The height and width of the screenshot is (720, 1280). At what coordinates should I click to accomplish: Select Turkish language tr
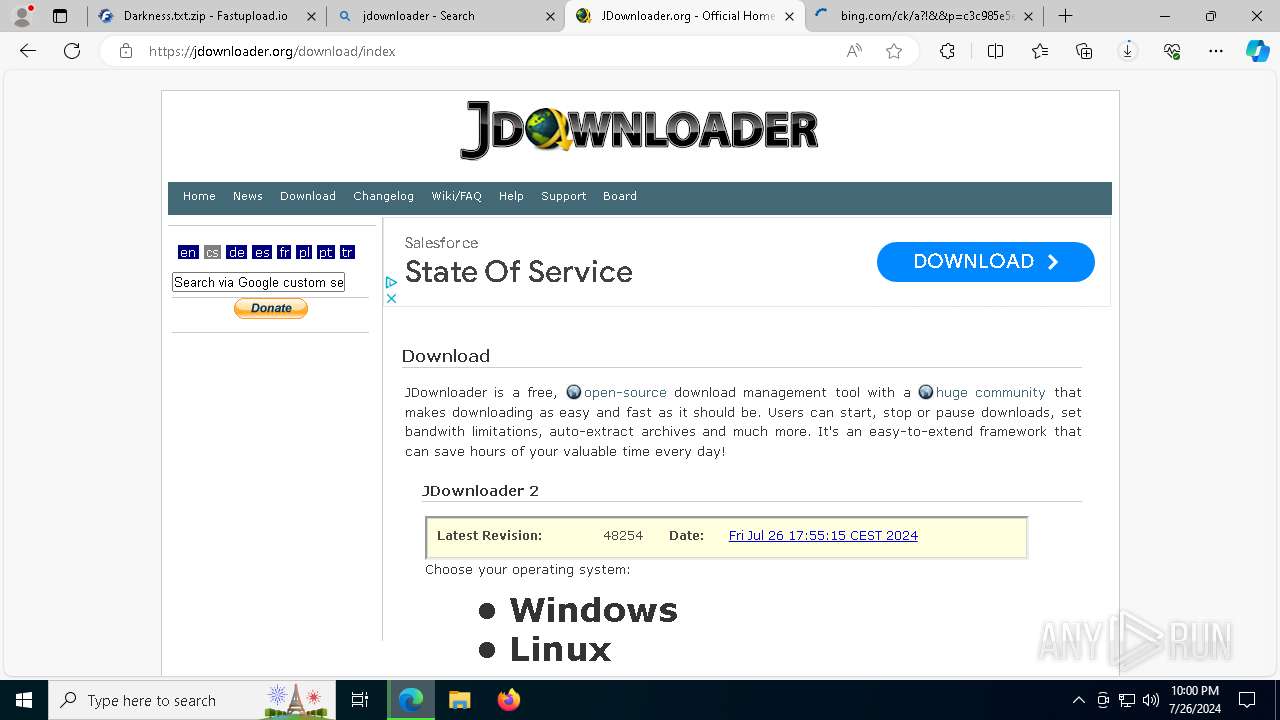[x=347, y=252]
